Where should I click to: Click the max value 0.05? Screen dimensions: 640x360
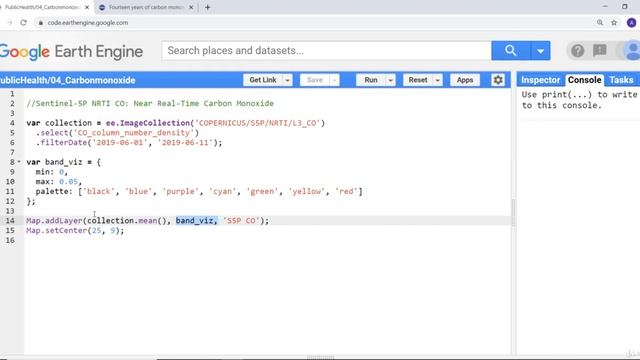click(68, 182)
